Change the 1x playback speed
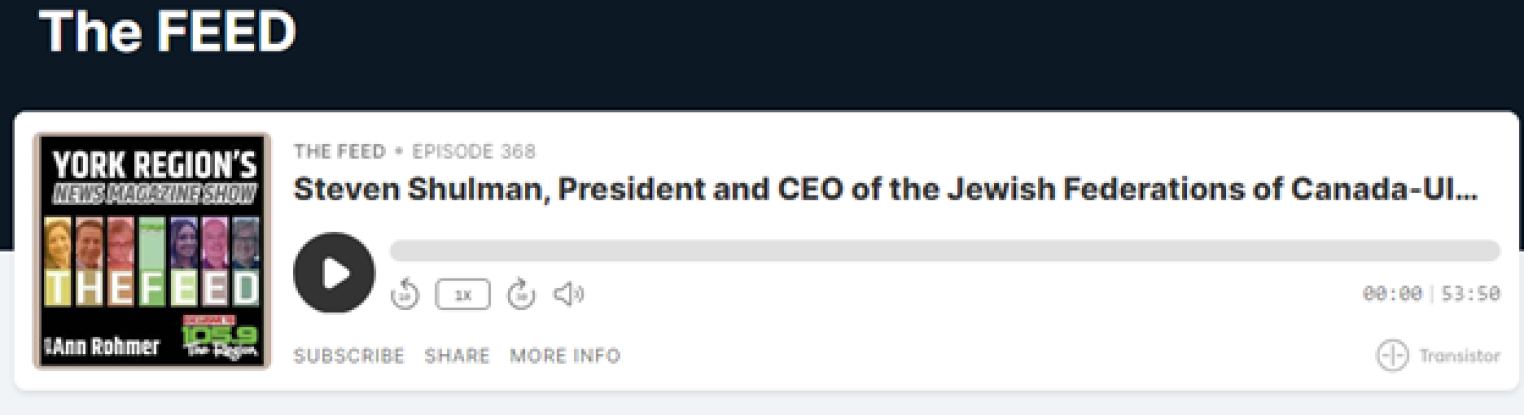Viewport: 1524px width, 415px height. (x=463, y=295)
